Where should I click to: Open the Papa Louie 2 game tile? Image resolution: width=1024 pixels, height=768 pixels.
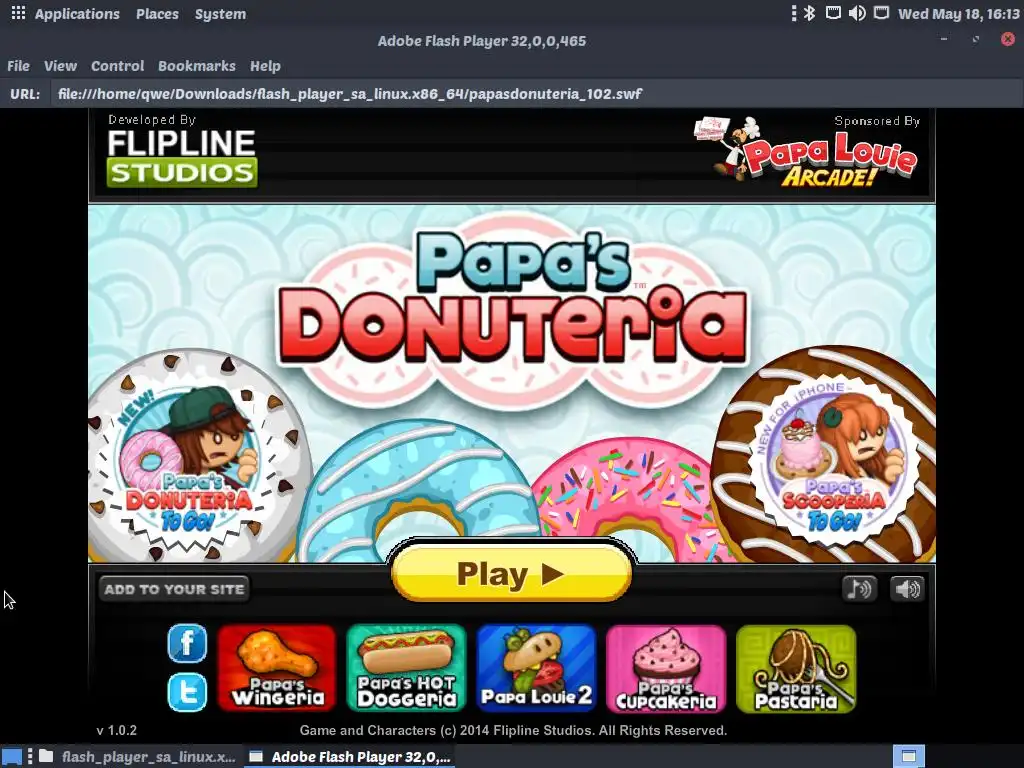click(x=536, y=668)
